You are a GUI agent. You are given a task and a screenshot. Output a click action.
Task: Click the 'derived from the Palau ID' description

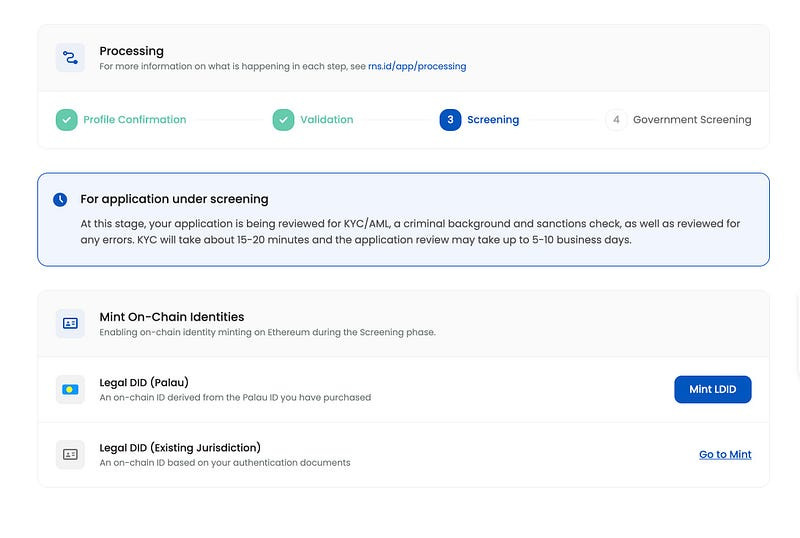coord(235,398)
